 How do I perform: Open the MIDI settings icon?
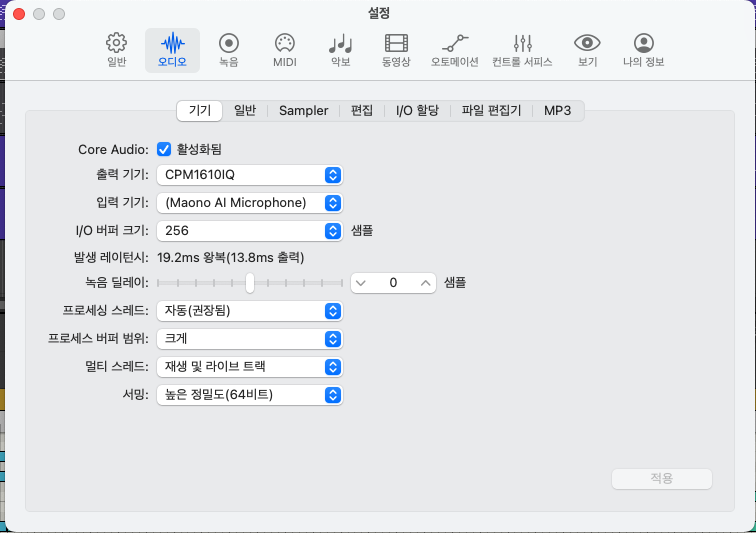pyautogui.click(x=284, y=49)
